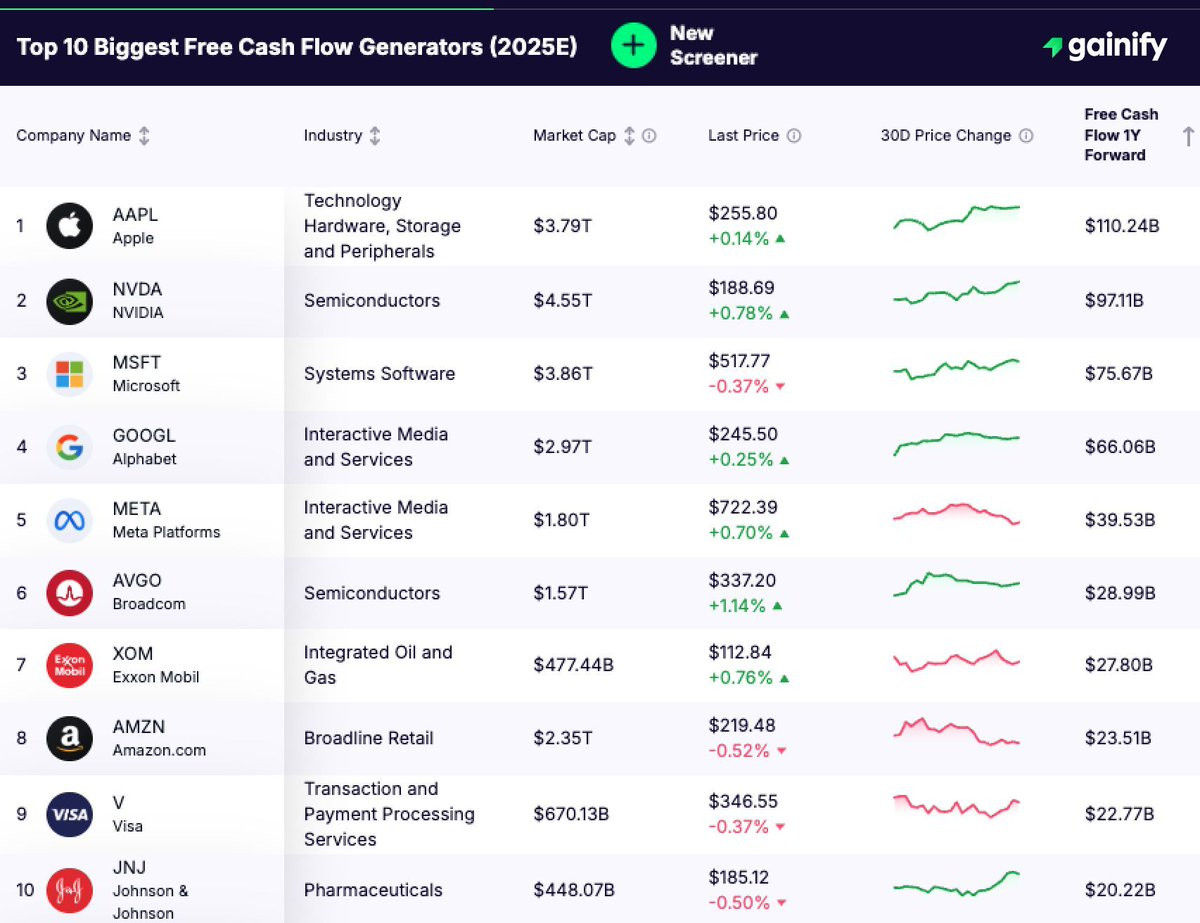Click the Company Name column header
Screen dimensions: 1200x923
pyautogui.click(x=73, y=136)
